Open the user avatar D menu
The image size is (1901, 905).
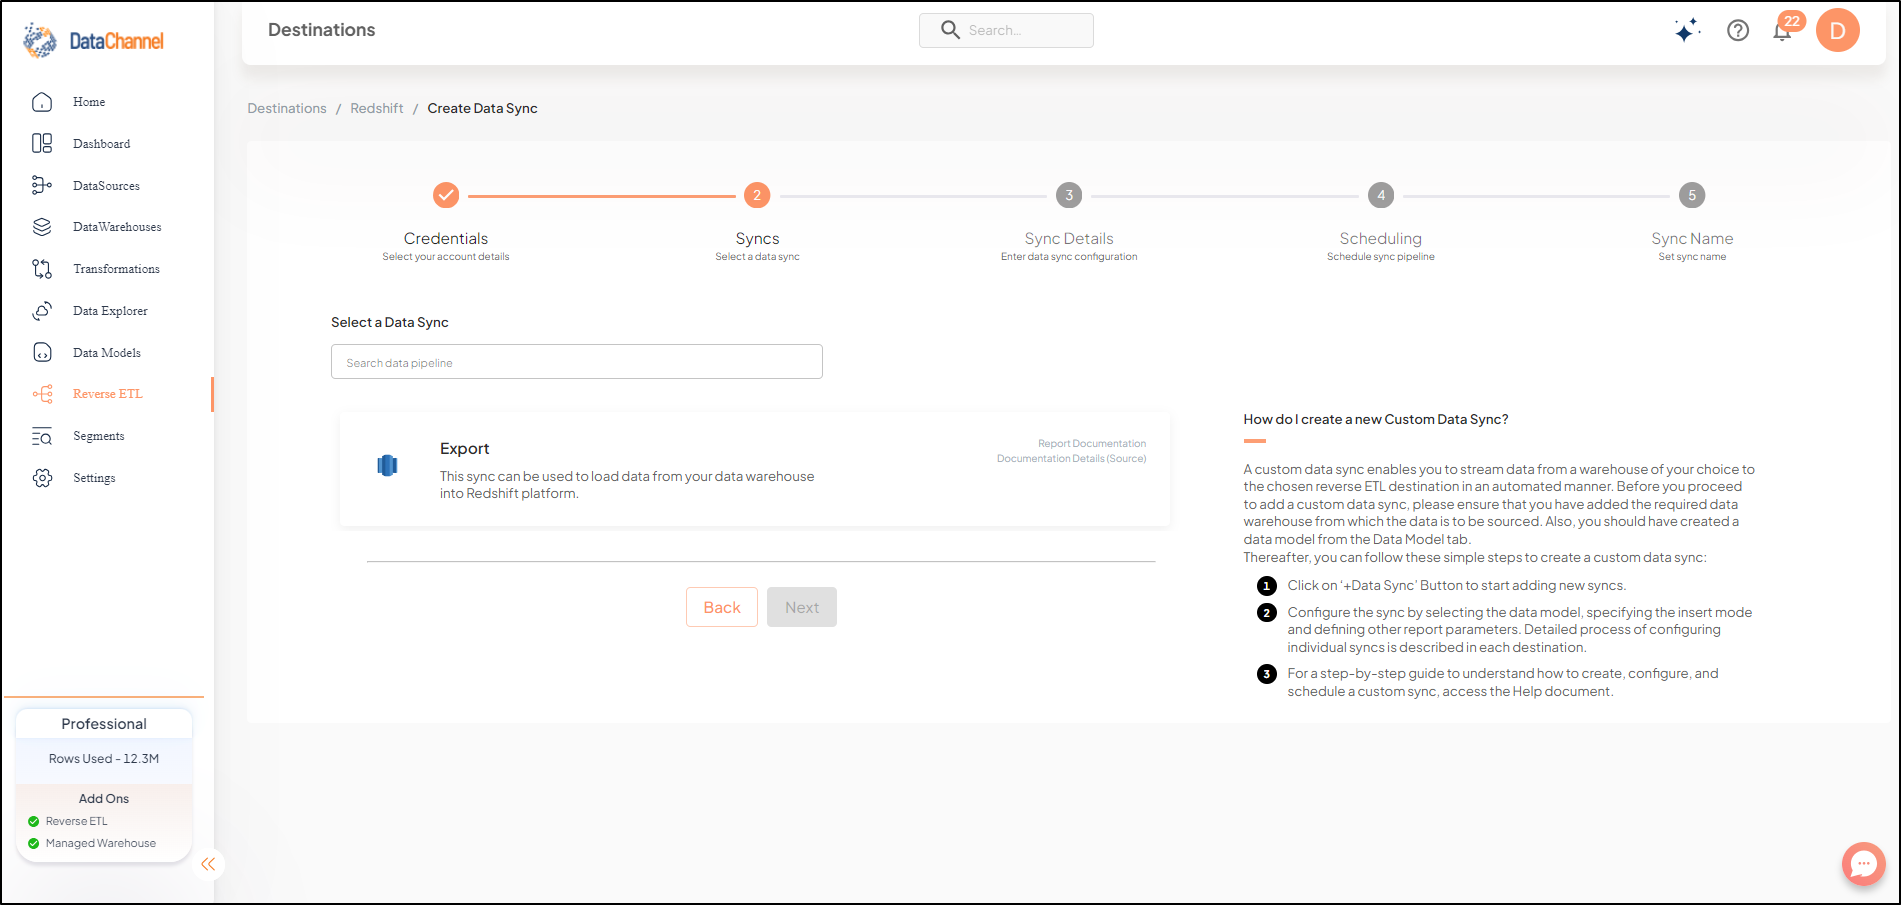click(x=1838, y=30)
